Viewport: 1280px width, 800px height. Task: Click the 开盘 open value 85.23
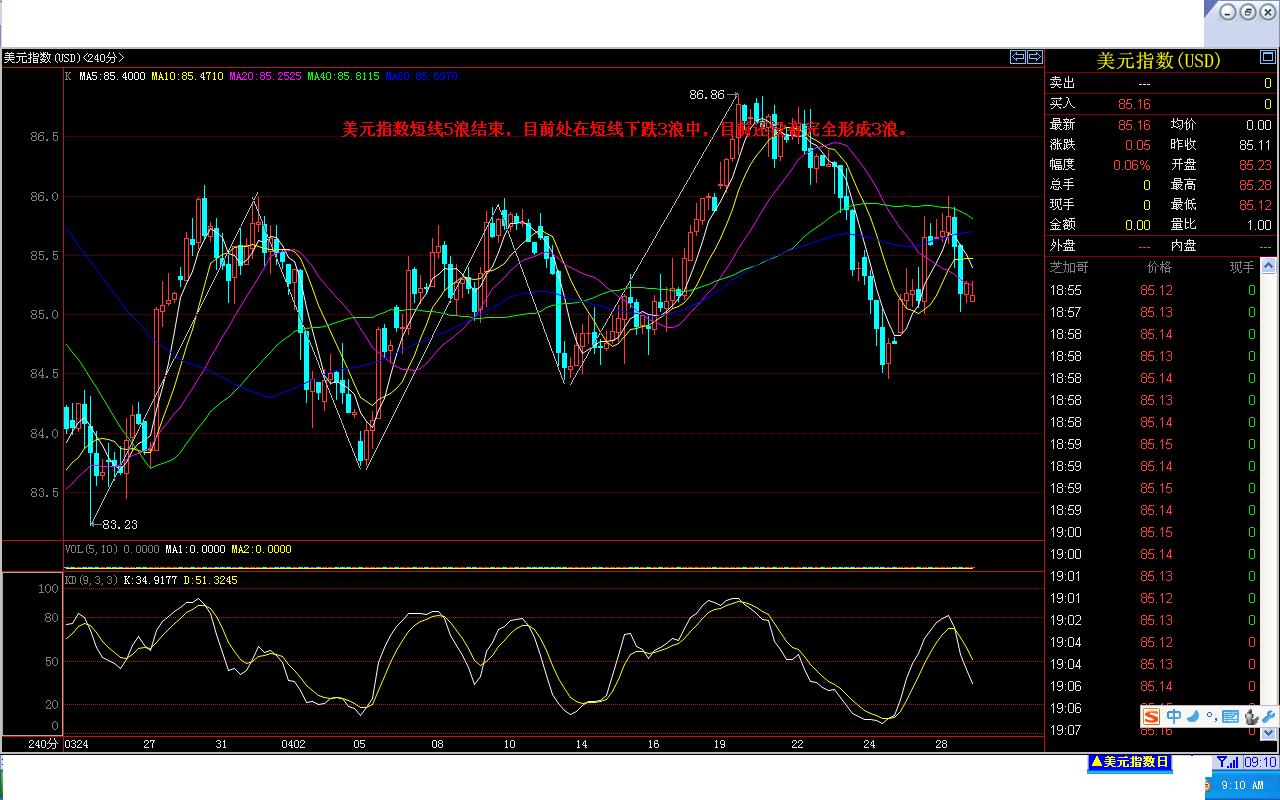pyautogui.click(x=1255, y=165)
